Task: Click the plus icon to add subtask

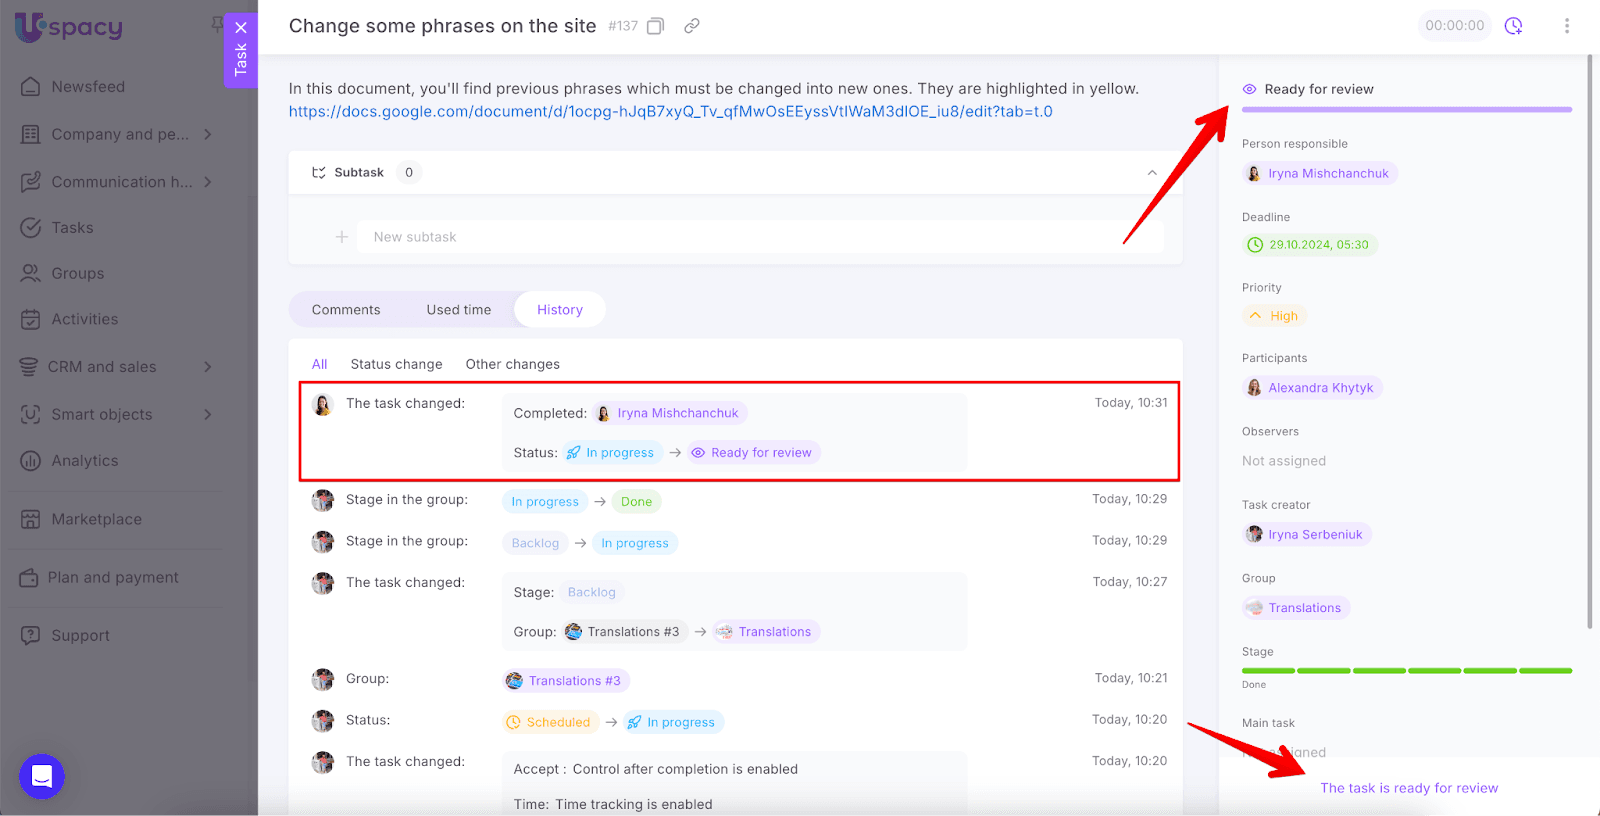Action: (x=342, y=237)
